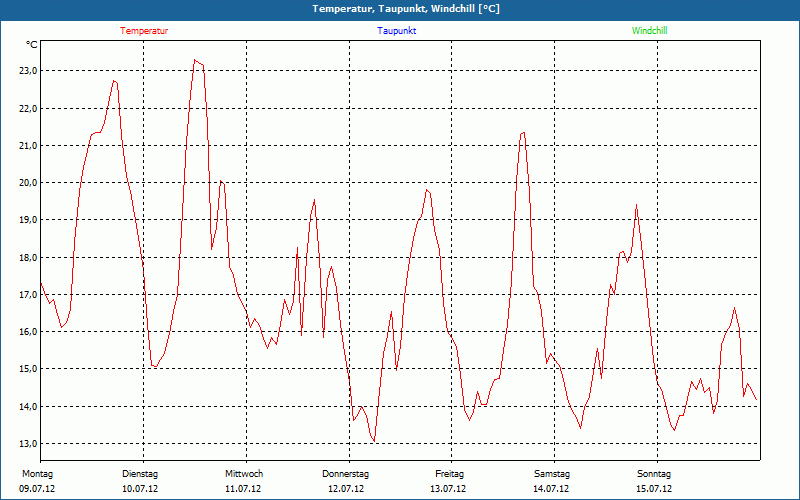800x500 pixels.
Task: Click the 15,0 y-axis value
Action: (28, 369)
